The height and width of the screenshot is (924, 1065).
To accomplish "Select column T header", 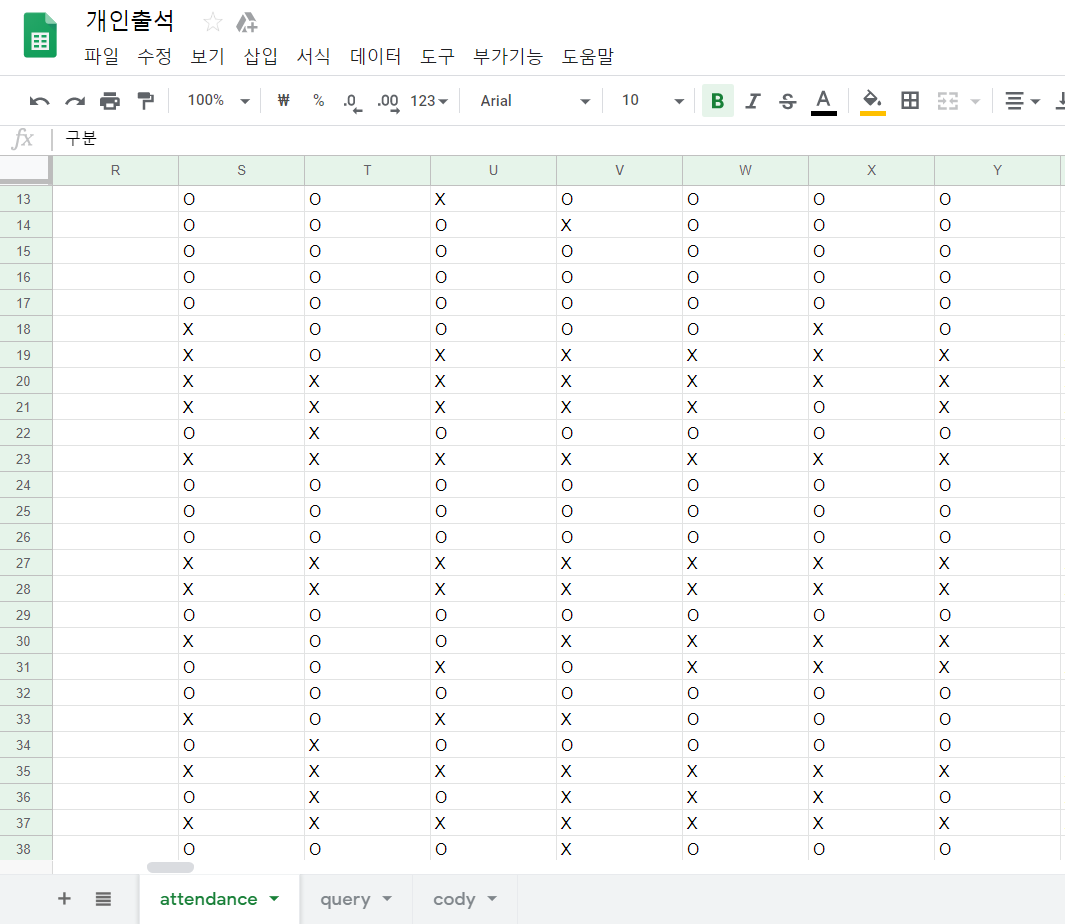I will coord(367,171).
